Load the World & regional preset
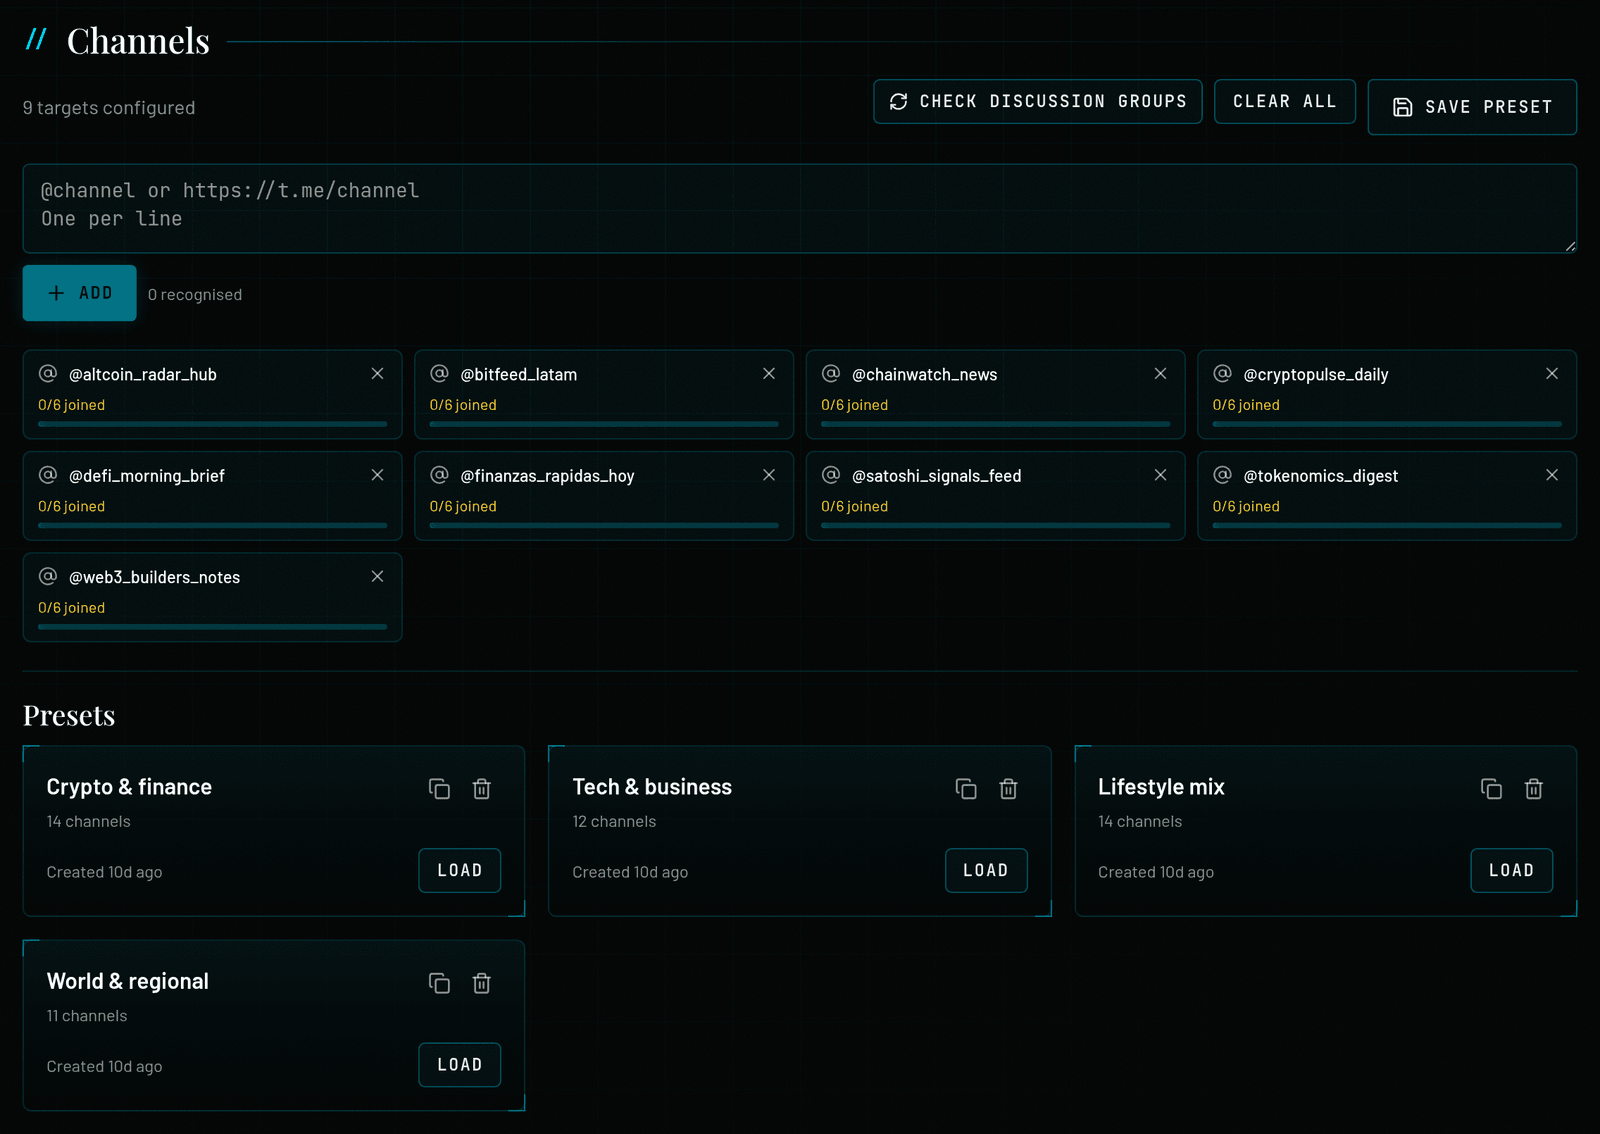 point(460,1065)
